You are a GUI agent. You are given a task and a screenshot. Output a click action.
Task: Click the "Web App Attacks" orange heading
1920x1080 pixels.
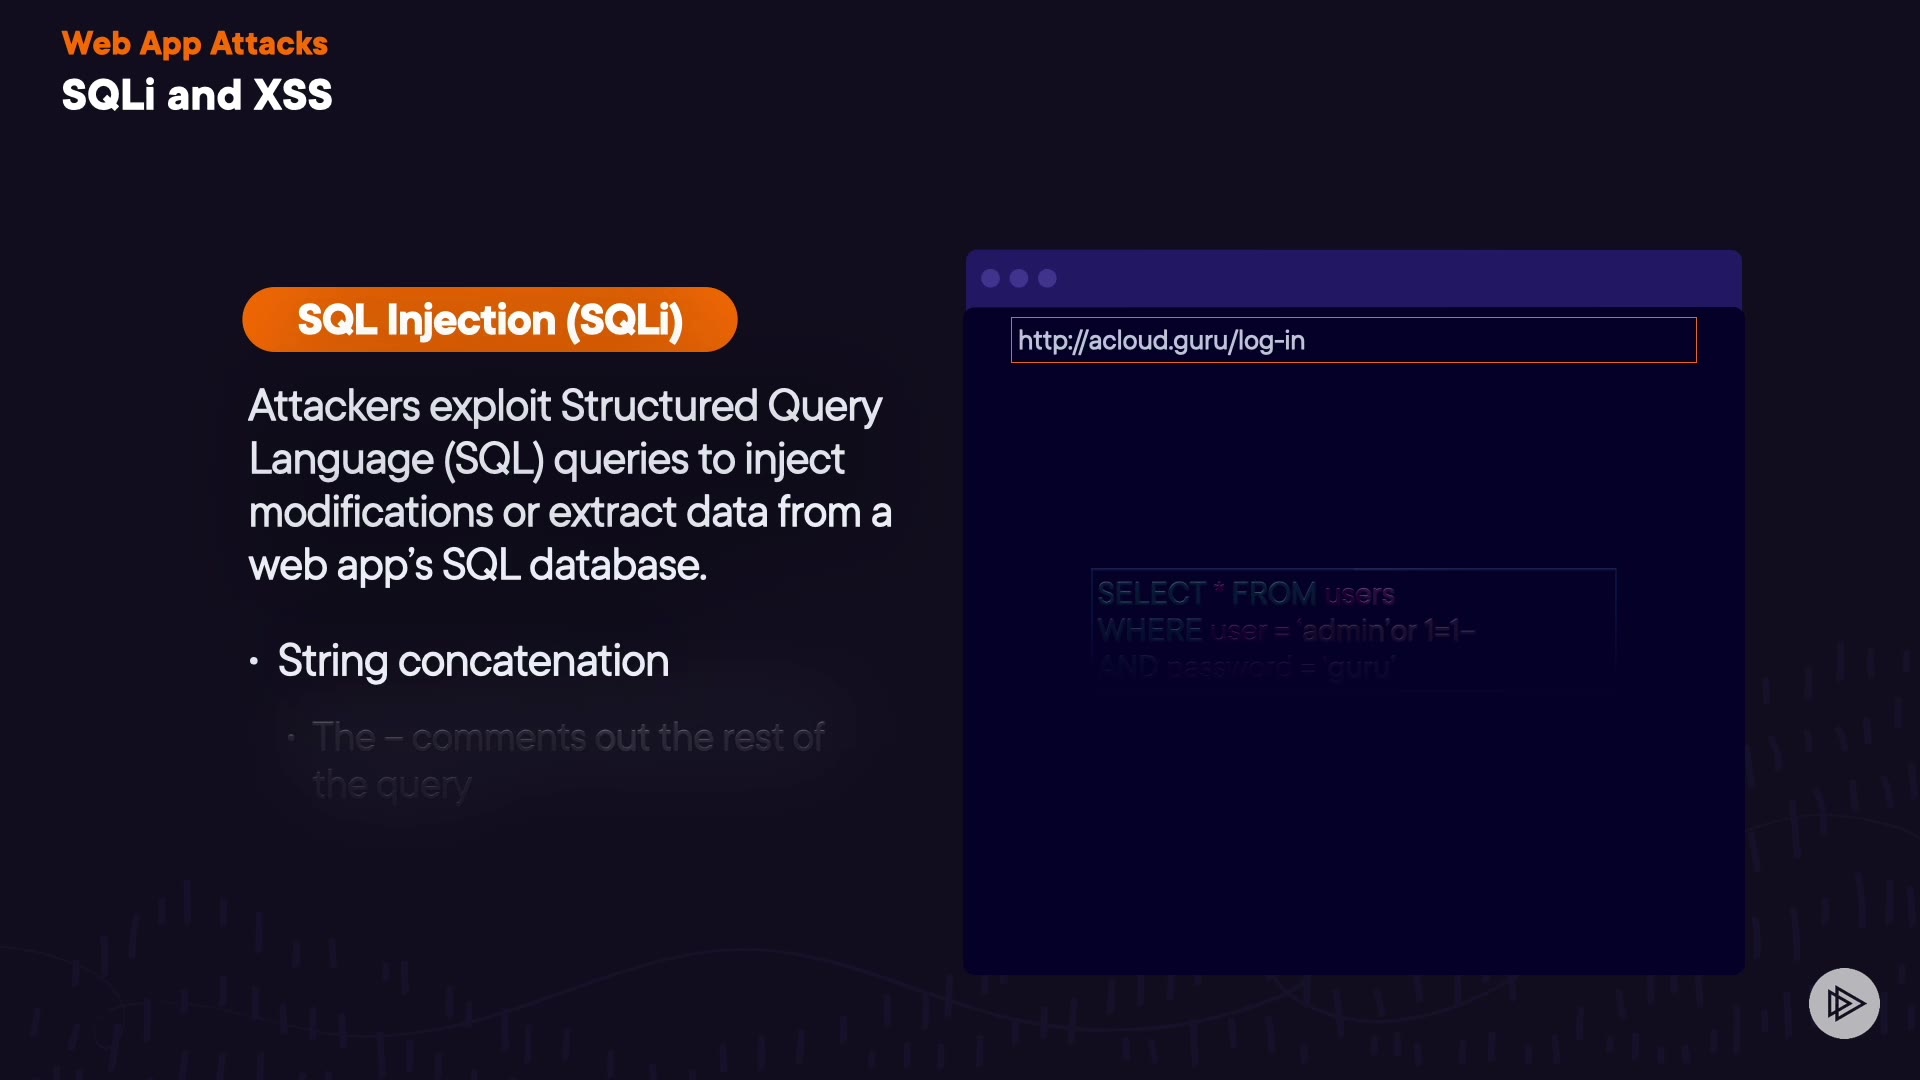(195, 43)
